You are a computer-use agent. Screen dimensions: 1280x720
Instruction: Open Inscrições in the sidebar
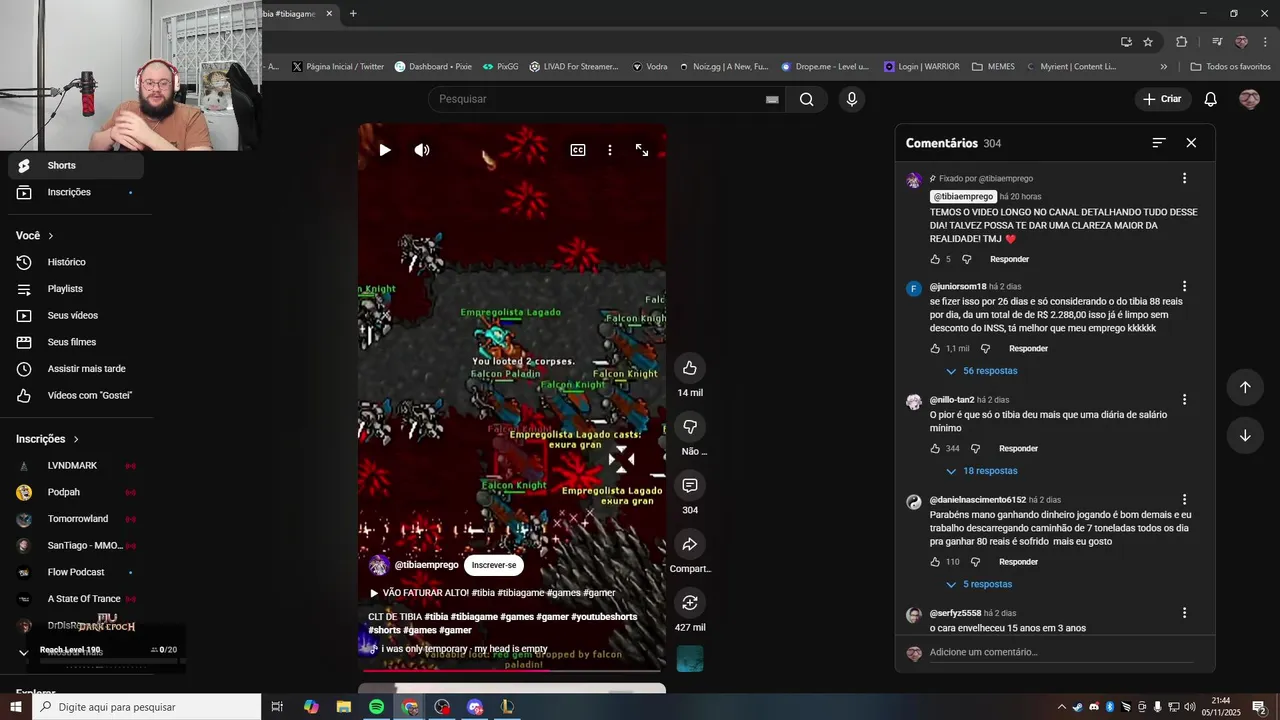pos(76,192)
